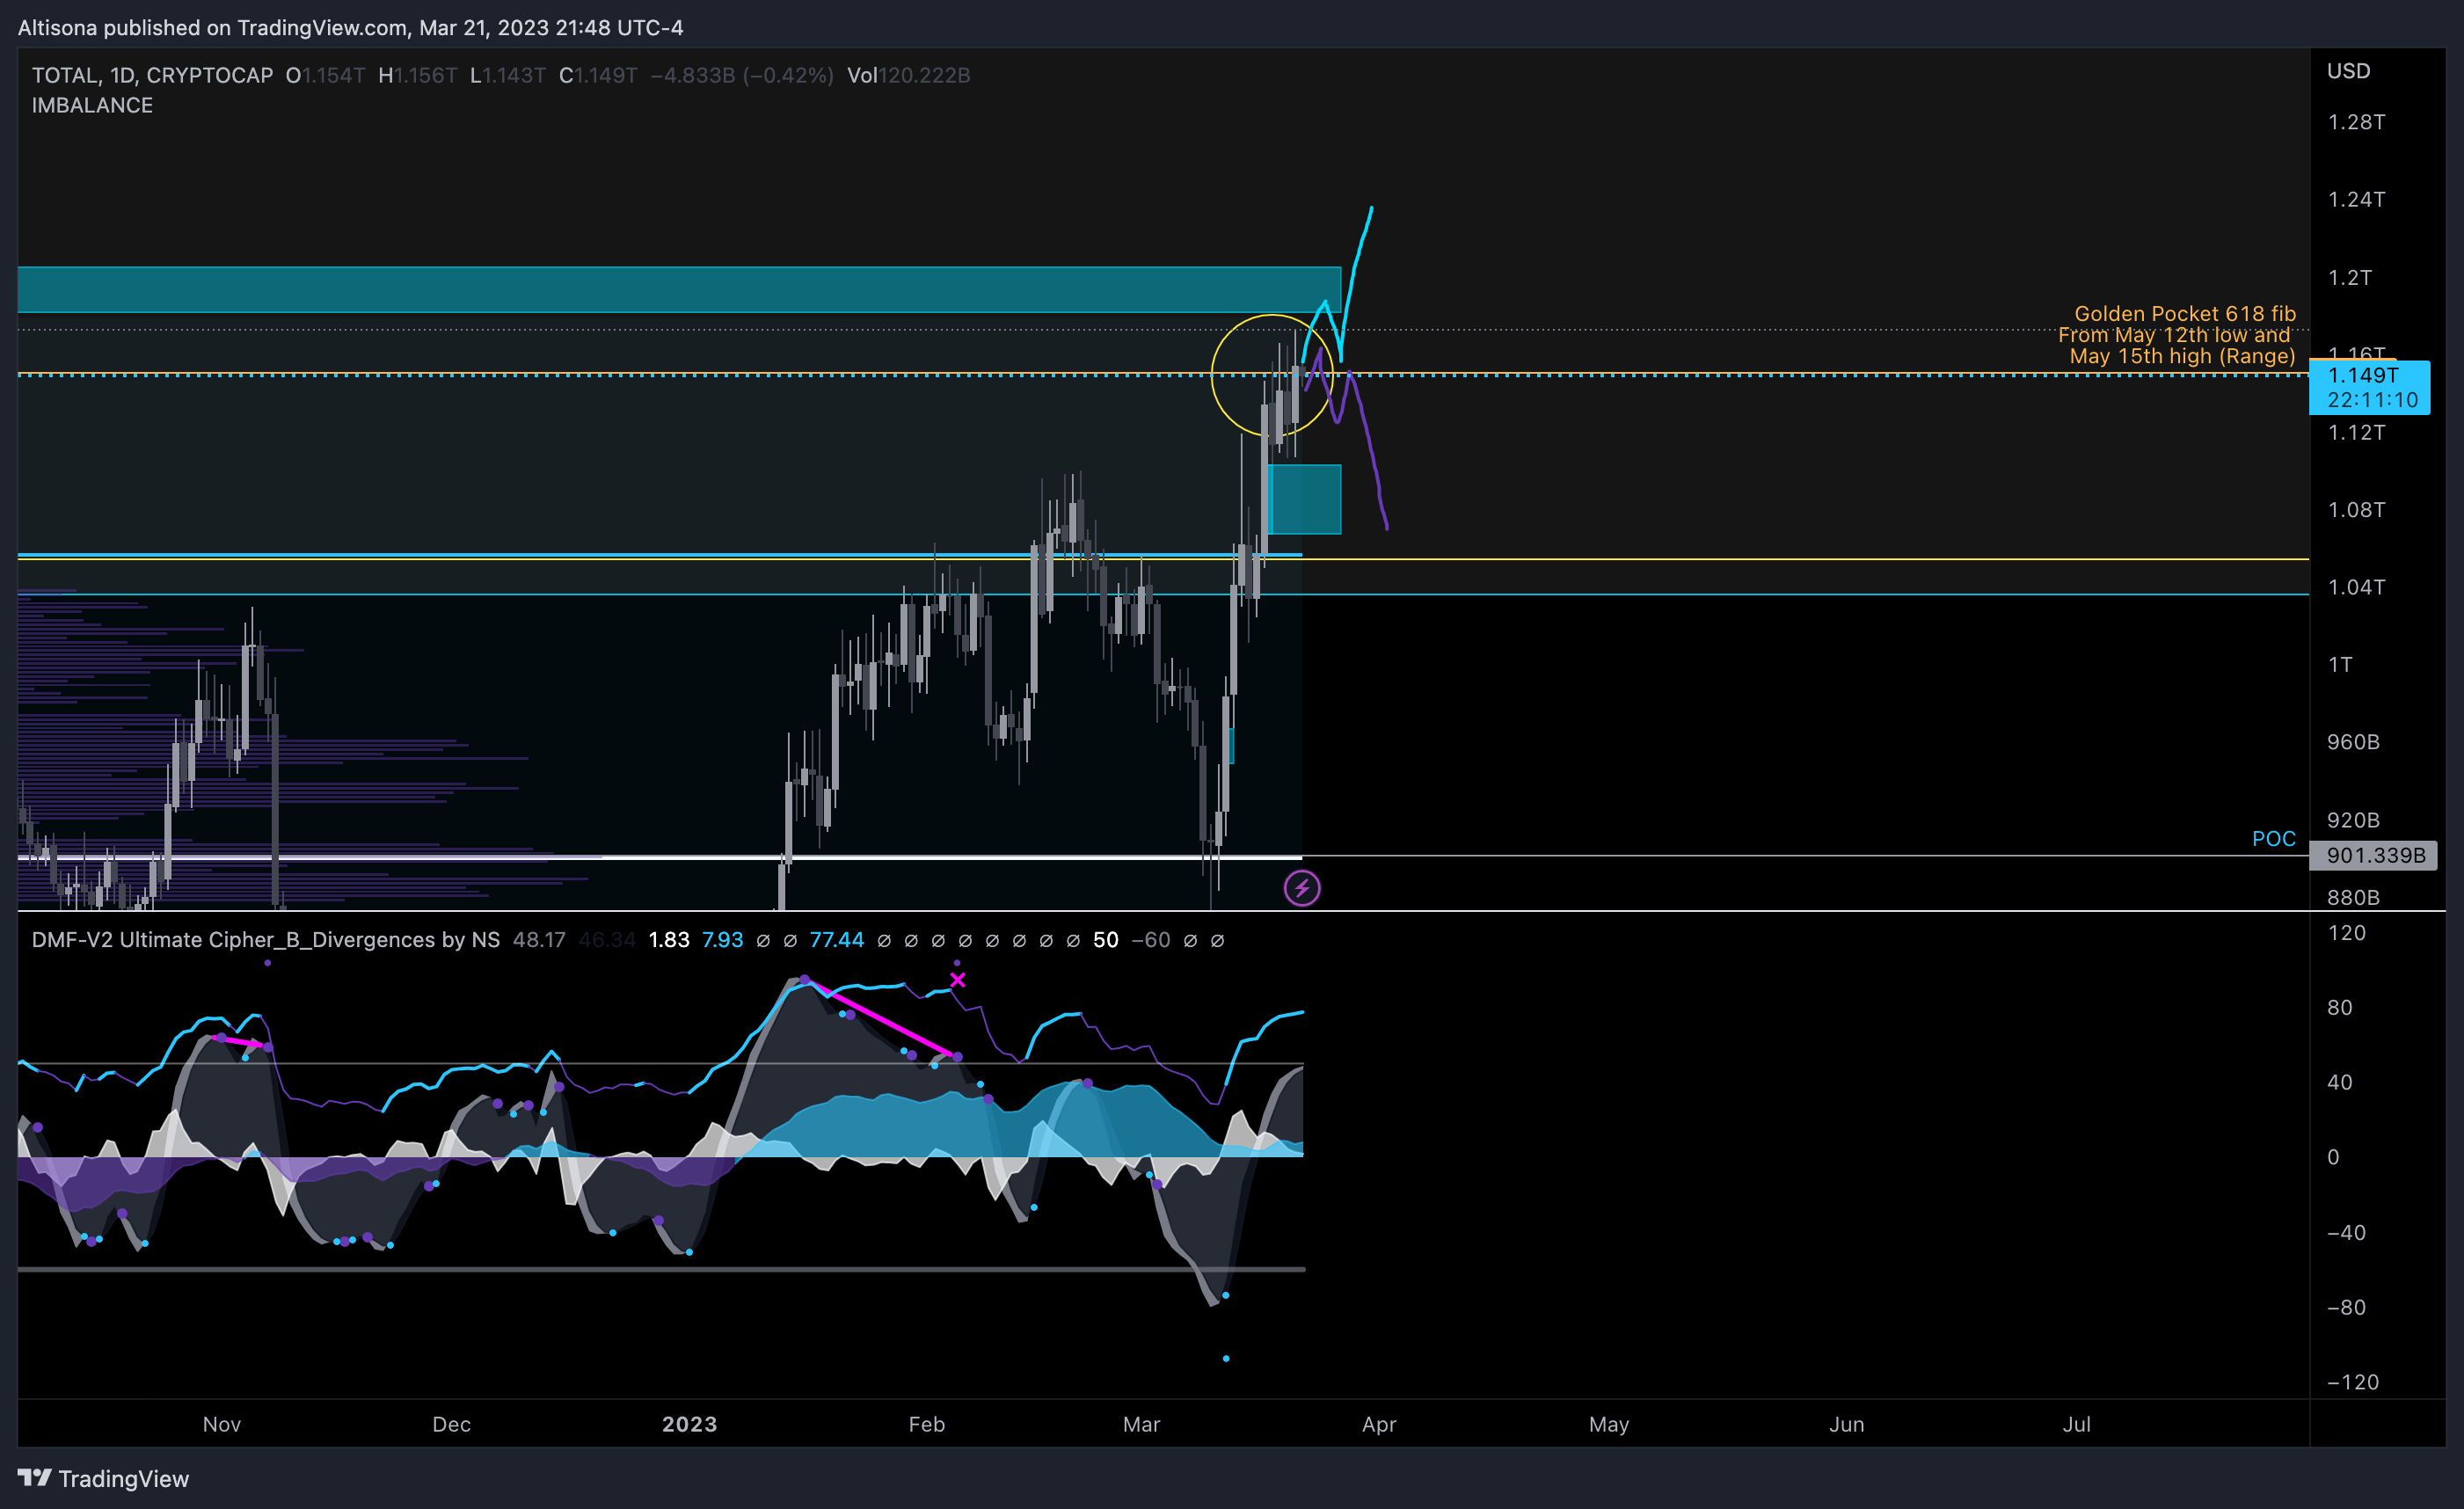Click the 1.08T price axis label

point(2356,510)
